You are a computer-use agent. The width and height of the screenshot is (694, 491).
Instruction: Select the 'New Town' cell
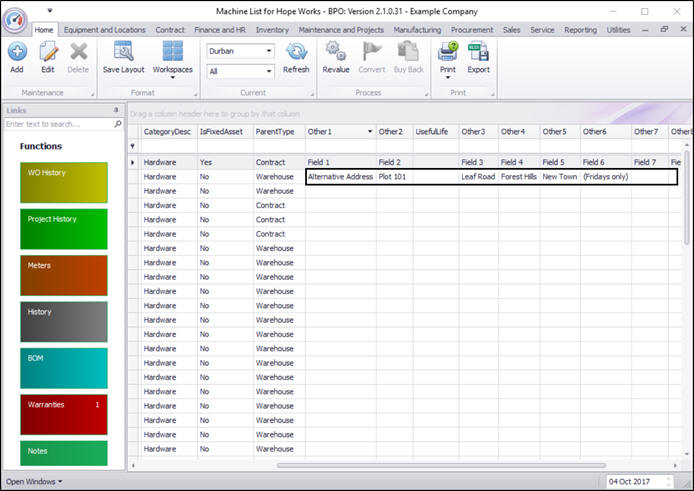(560, 177)
